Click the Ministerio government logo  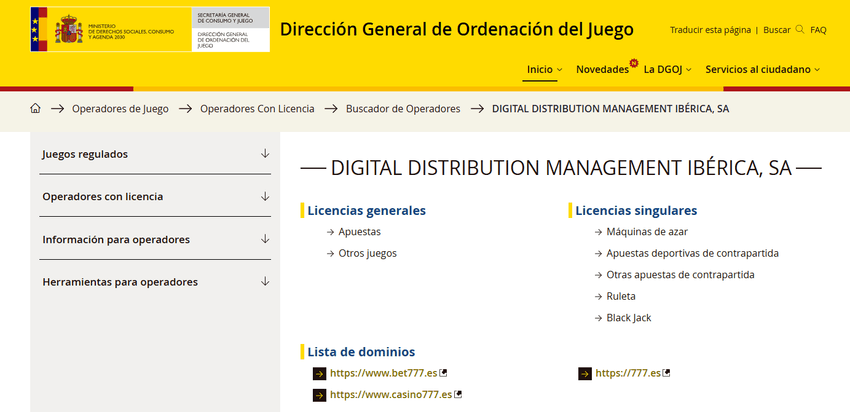point(111,29)
